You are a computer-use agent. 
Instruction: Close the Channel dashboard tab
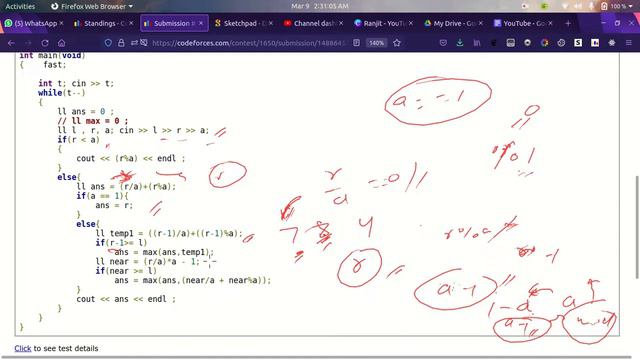click(x=341, y=23)
